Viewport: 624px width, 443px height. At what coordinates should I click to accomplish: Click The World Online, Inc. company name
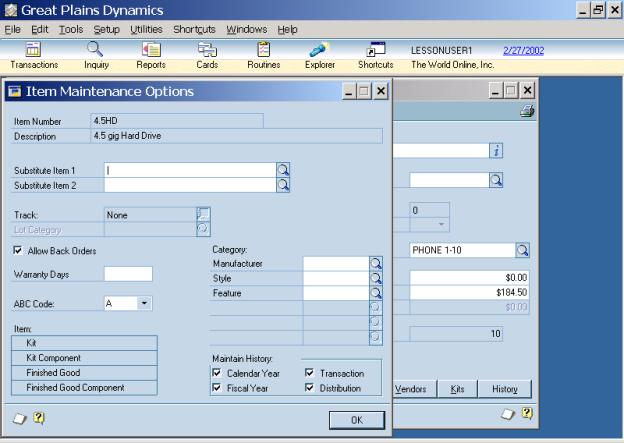coord(452,64)
